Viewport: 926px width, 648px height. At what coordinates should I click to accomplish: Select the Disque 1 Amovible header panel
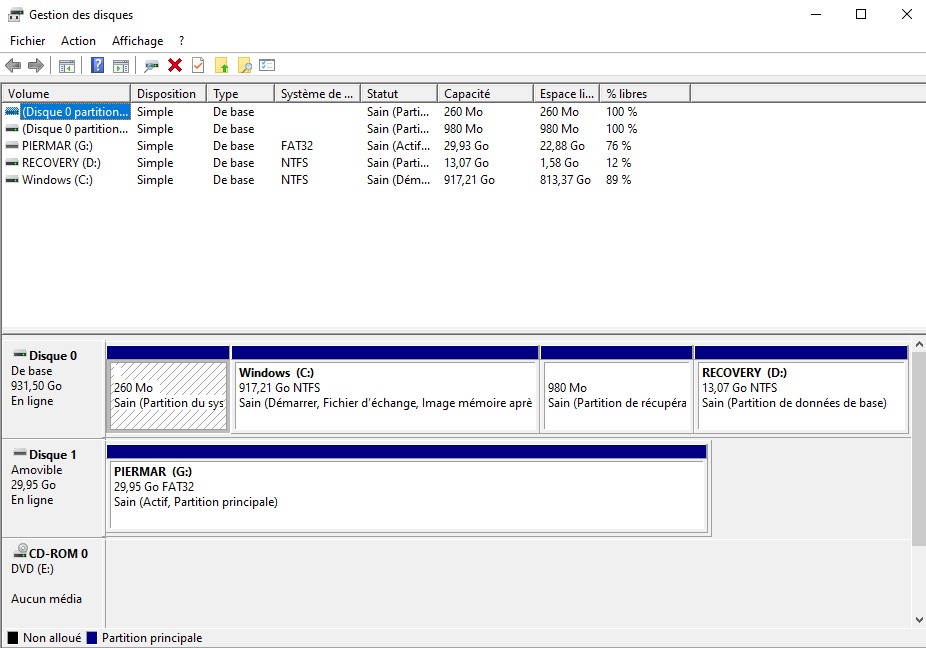54,488
